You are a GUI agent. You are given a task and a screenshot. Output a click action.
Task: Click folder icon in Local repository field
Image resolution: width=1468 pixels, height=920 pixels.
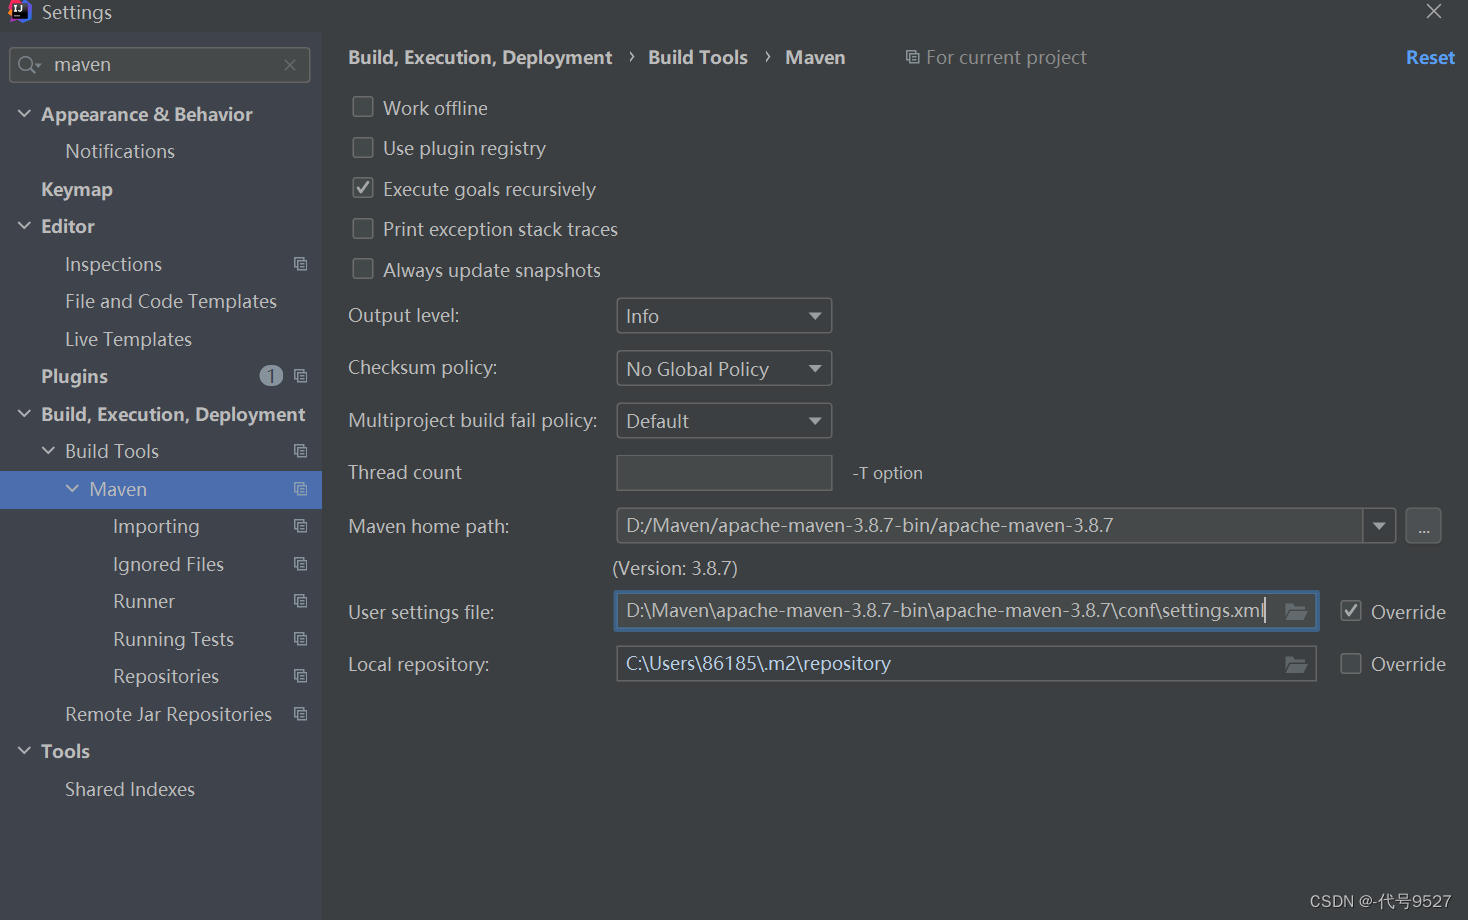click(x=1296, y=664)
